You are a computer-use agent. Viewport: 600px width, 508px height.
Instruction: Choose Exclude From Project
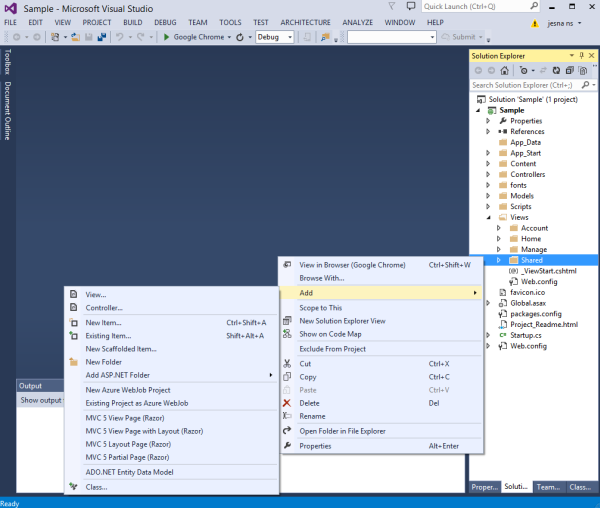(380, 349)
